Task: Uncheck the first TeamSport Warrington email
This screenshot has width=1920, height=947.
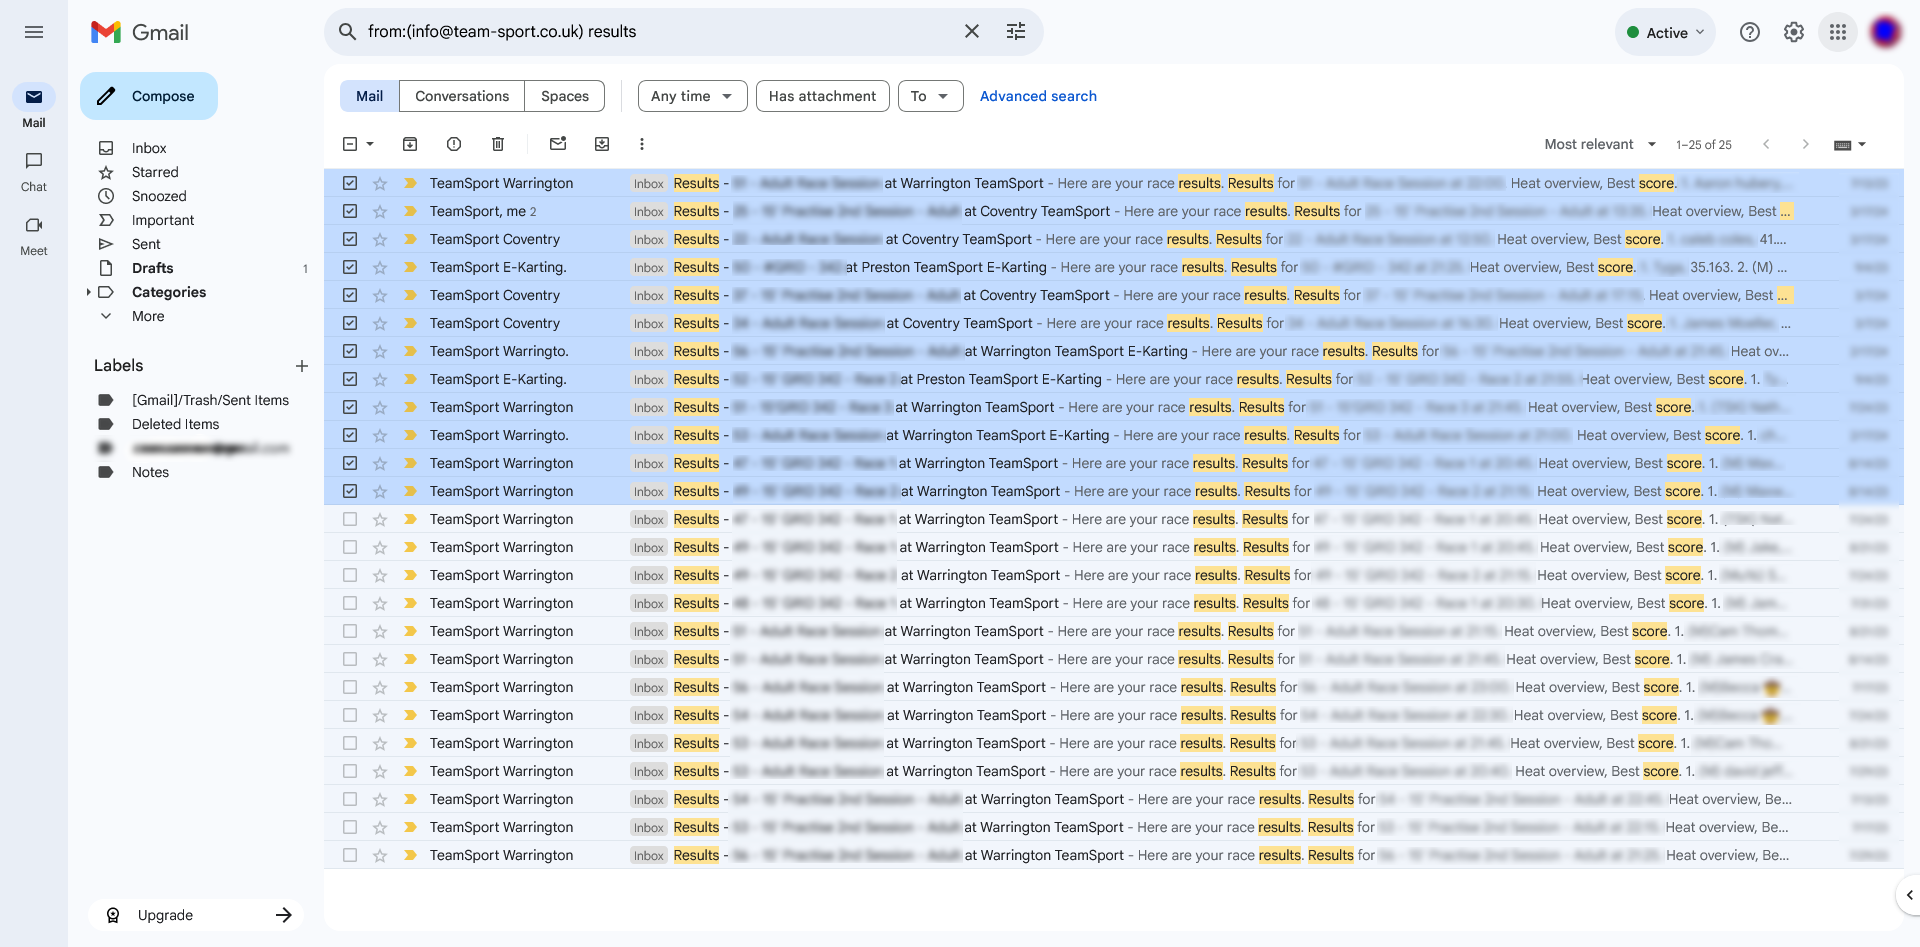Action: click(350, 183)
